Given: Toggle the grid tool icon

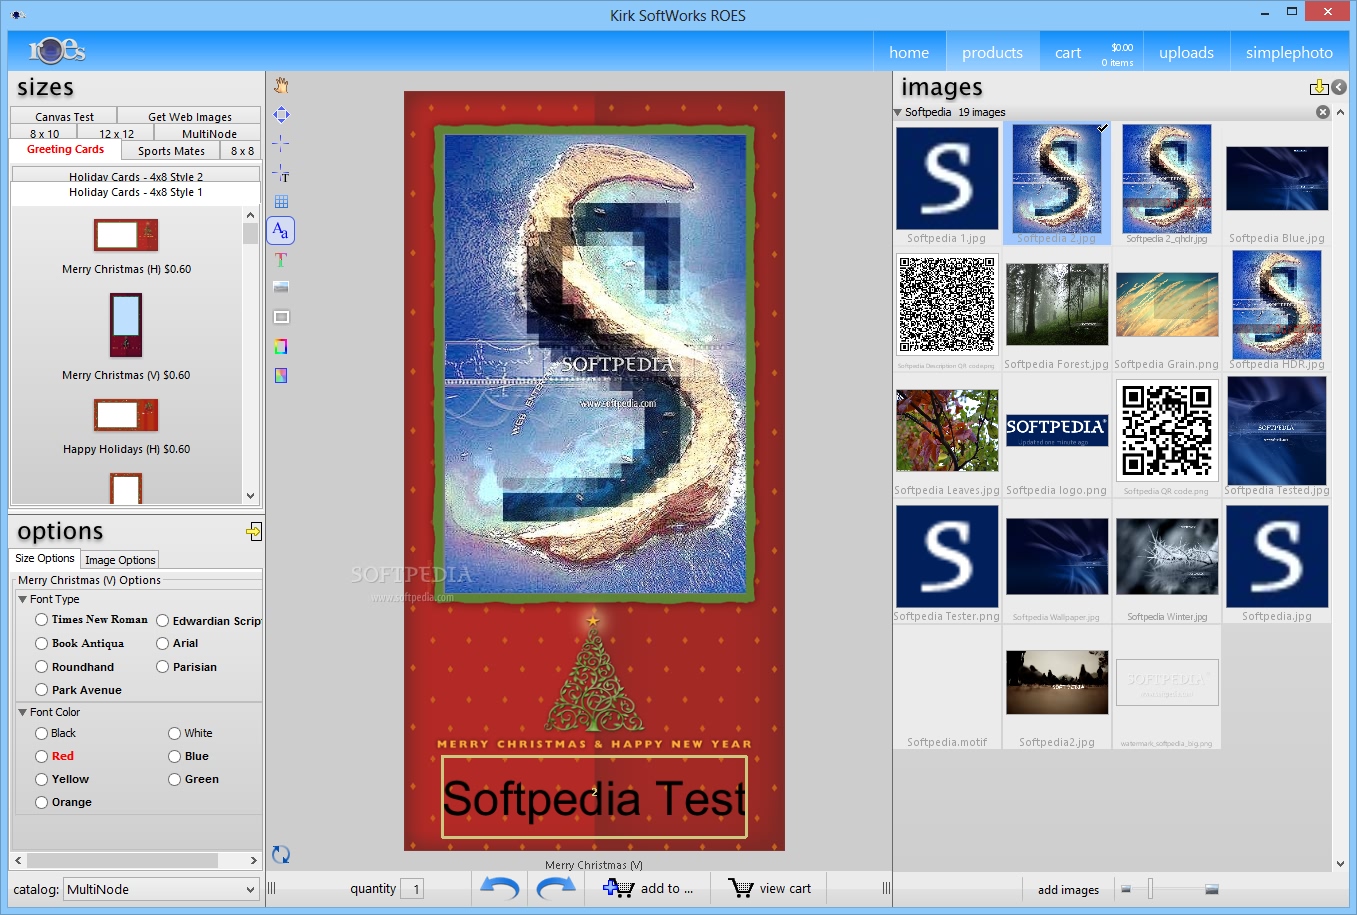Looking at the screenshot, I should pyautogui.click(x=281, y=201).
